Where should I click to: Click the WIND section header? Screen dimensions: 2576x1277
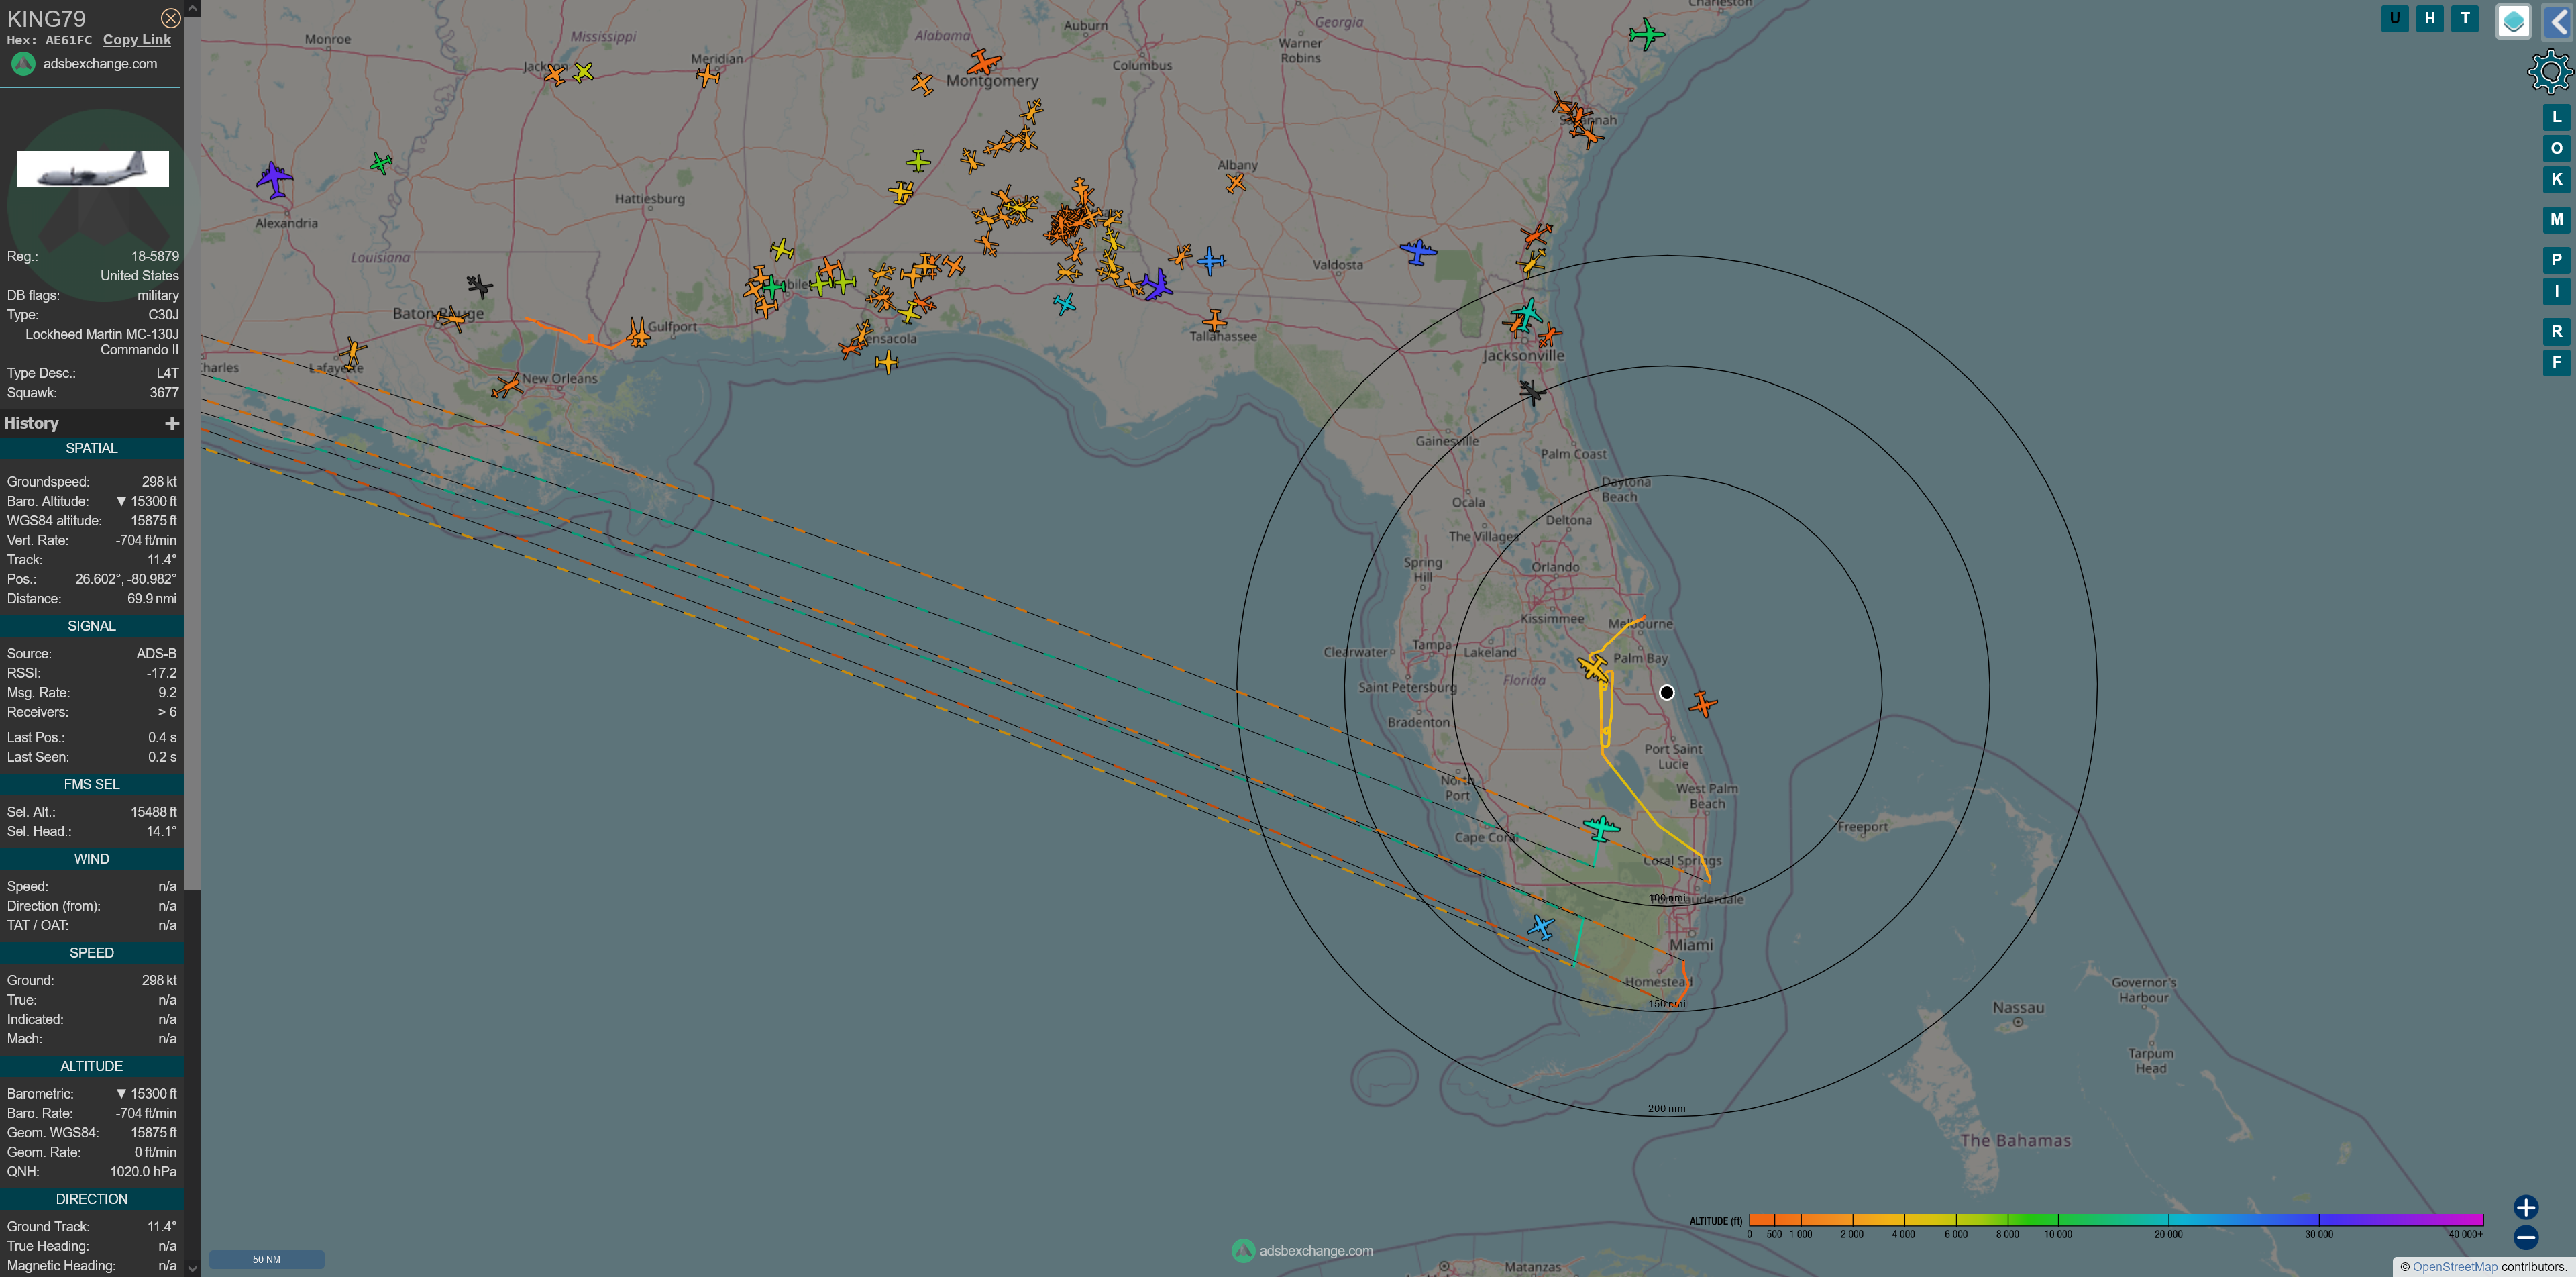[x=92, y=859]
